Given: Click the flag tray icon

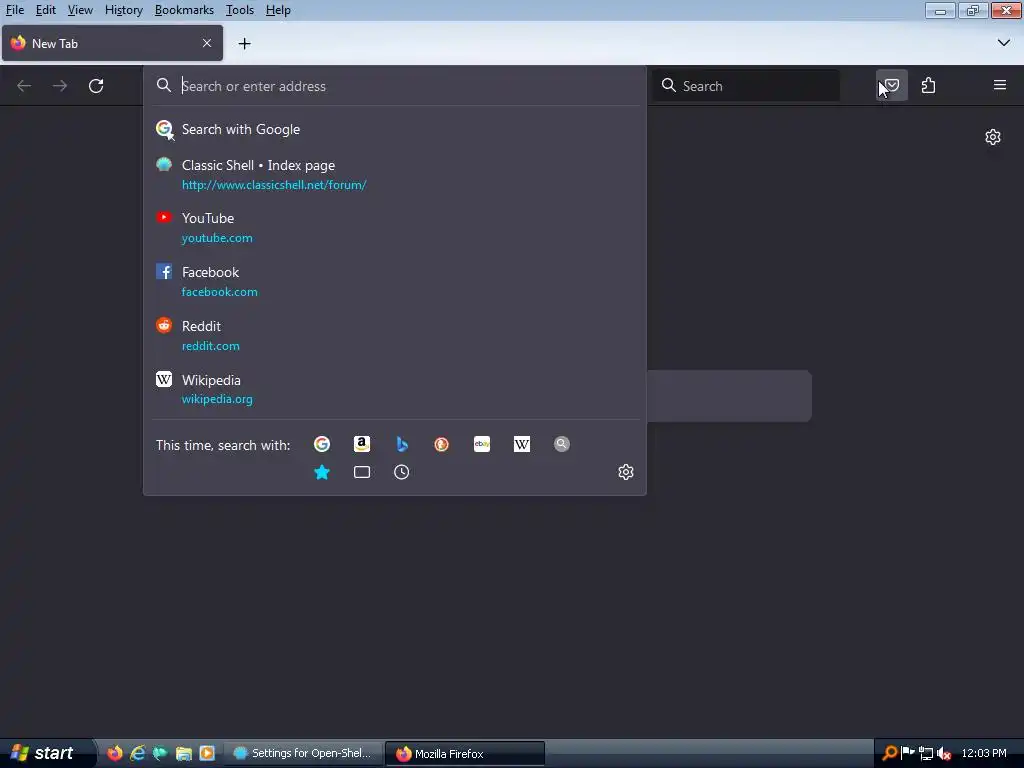Looking at the screenshot, I should tap(907, 753).
